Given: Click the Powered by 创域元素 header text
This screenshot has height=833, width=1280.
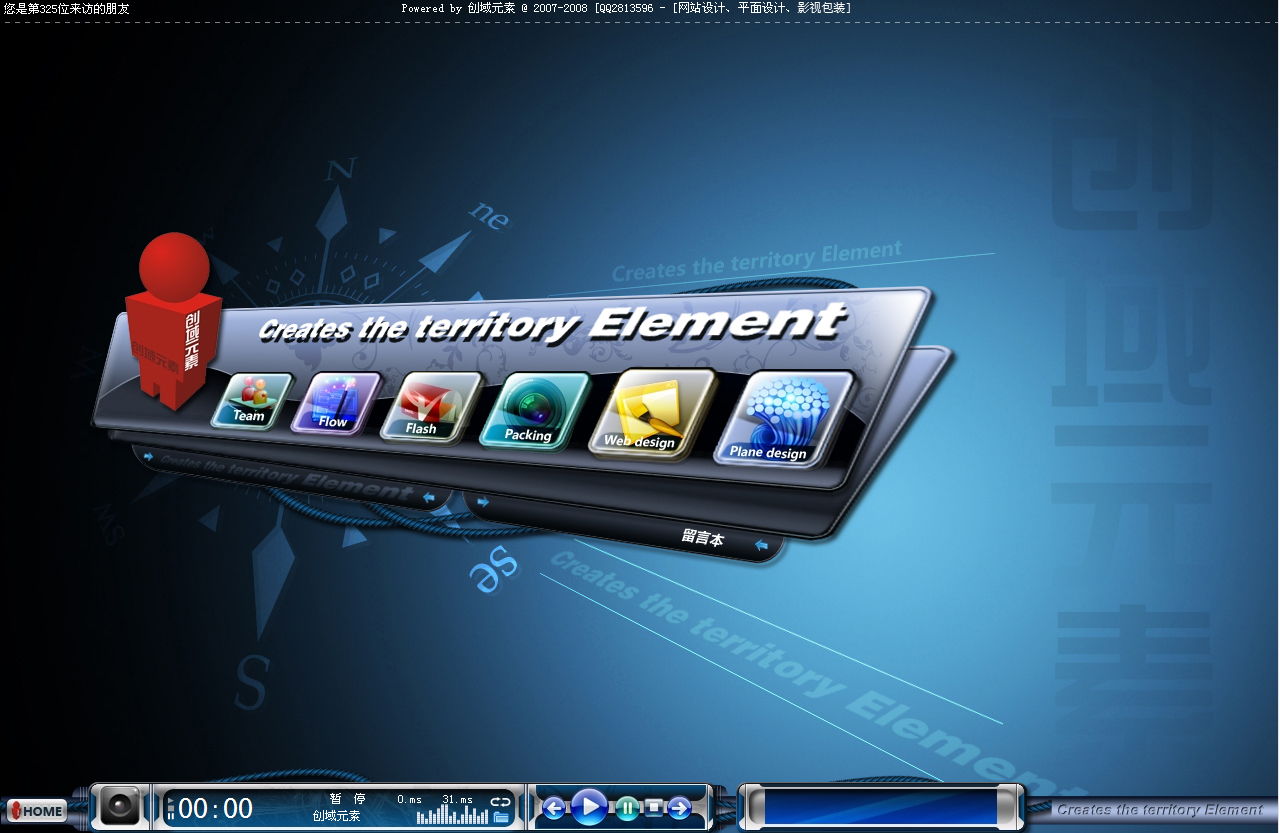Looking at the screenshot, I should click(626, 8).
